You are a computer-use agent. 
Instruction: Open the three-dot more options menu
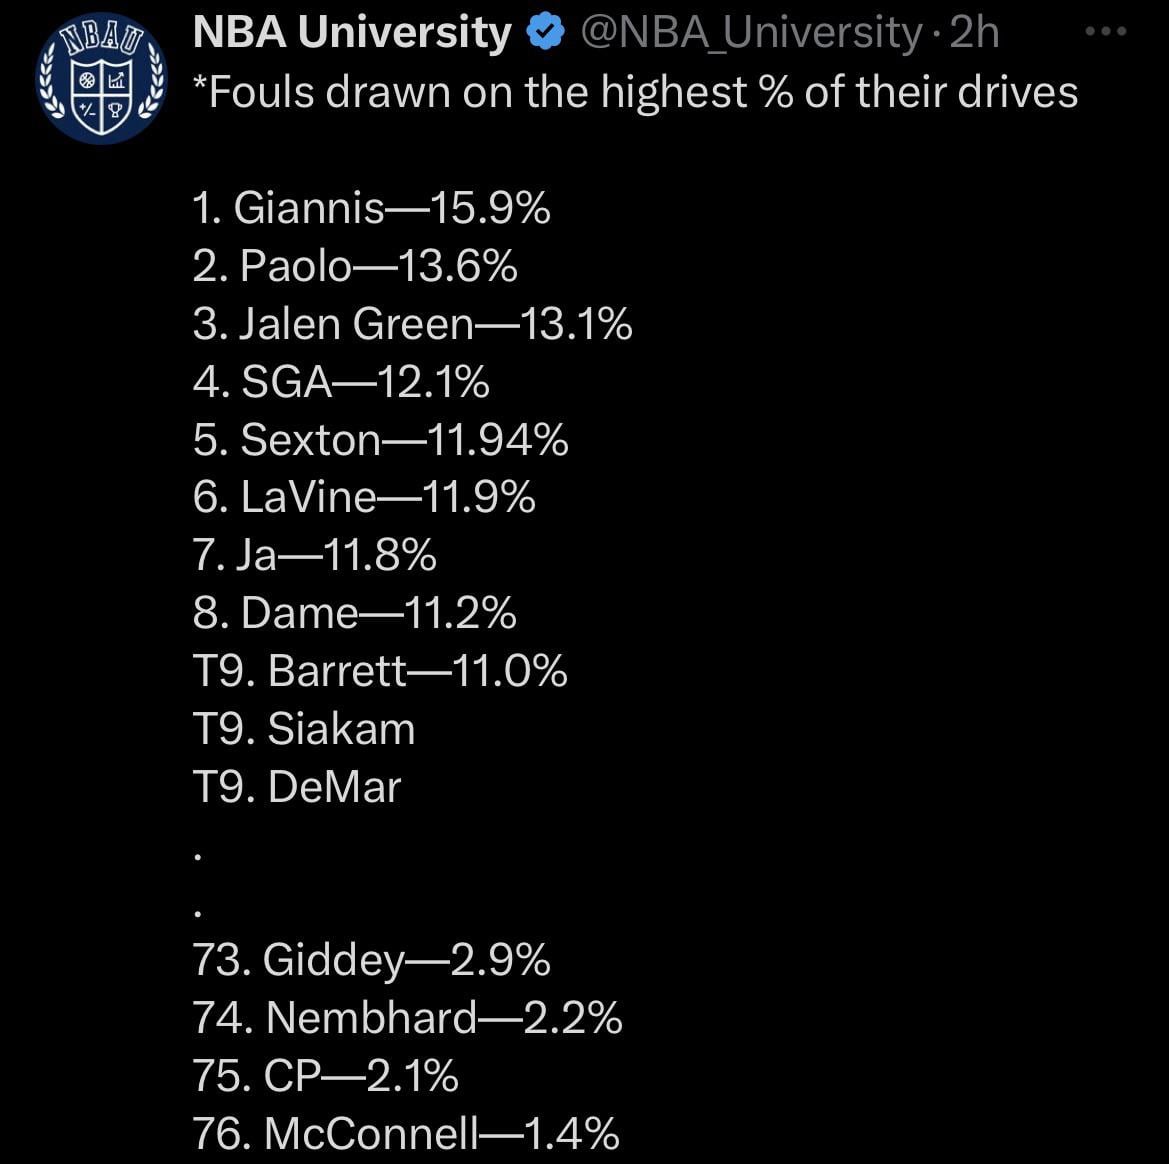(x=1106, y=33)
